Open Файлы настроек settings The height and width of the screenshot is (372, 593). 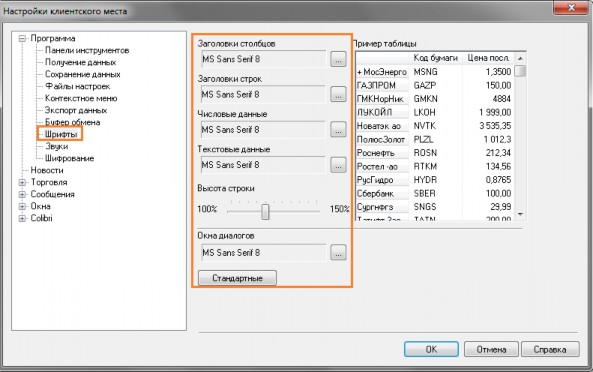(x=78, y=87)
